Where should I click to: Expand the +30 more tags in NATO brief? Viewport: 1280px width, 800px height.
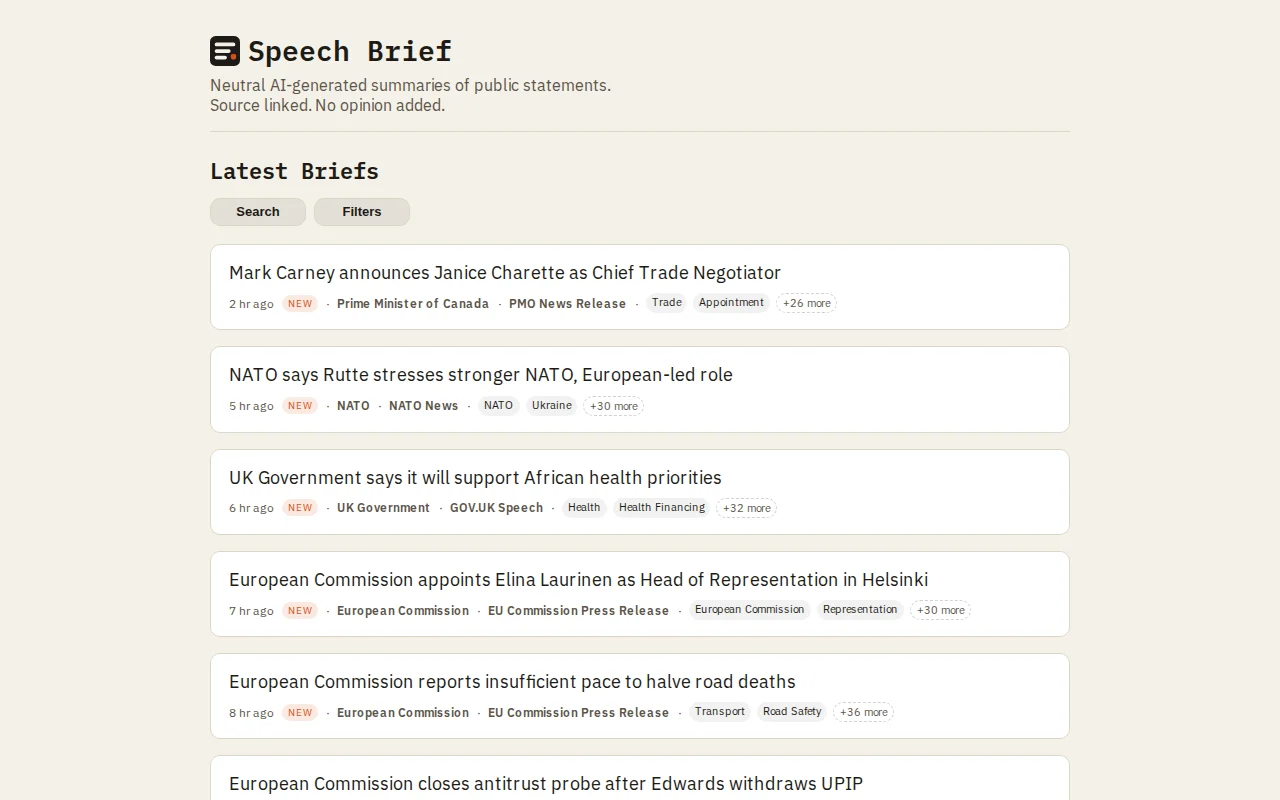click(x=613, y=405)
